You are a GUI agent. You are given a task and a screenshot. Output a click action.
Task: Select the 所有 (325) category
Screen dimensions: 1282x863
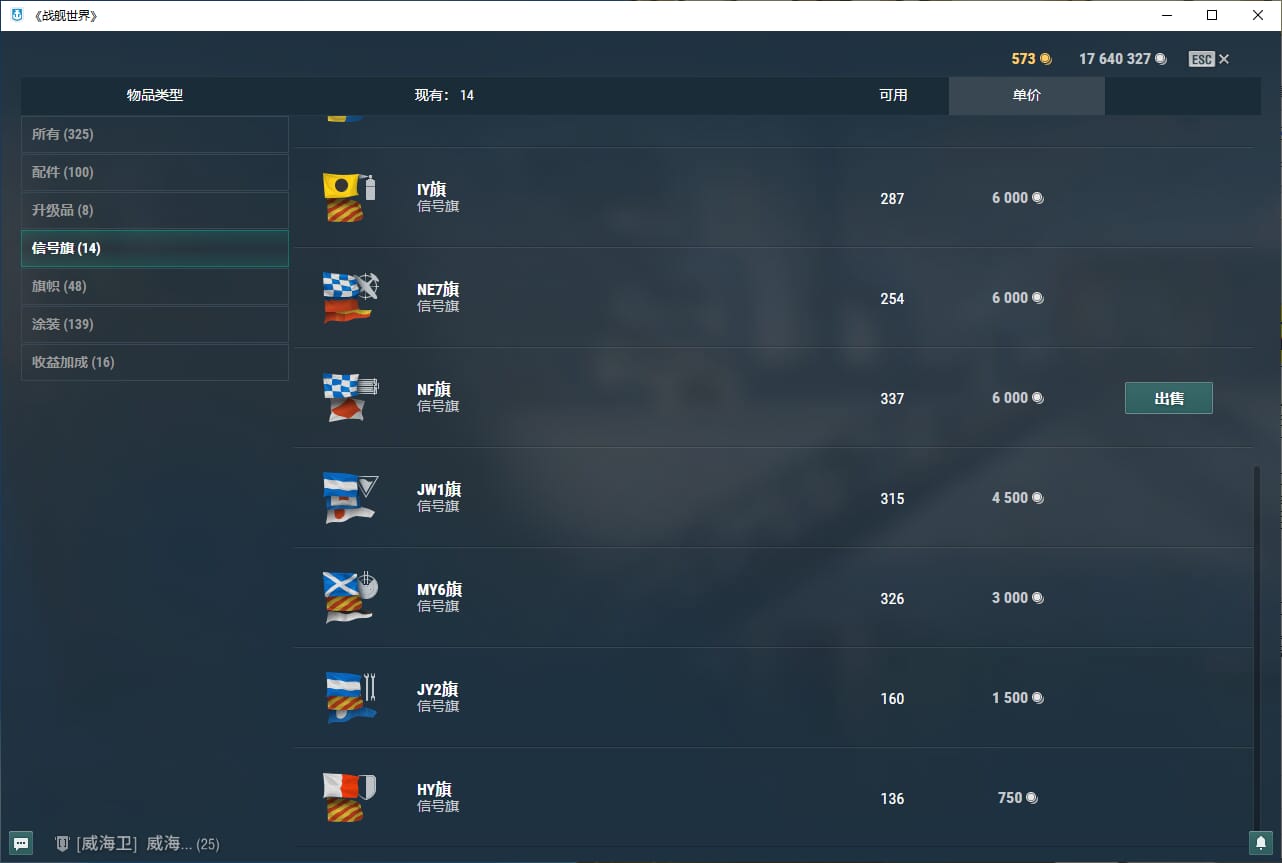tap(155, 134)
